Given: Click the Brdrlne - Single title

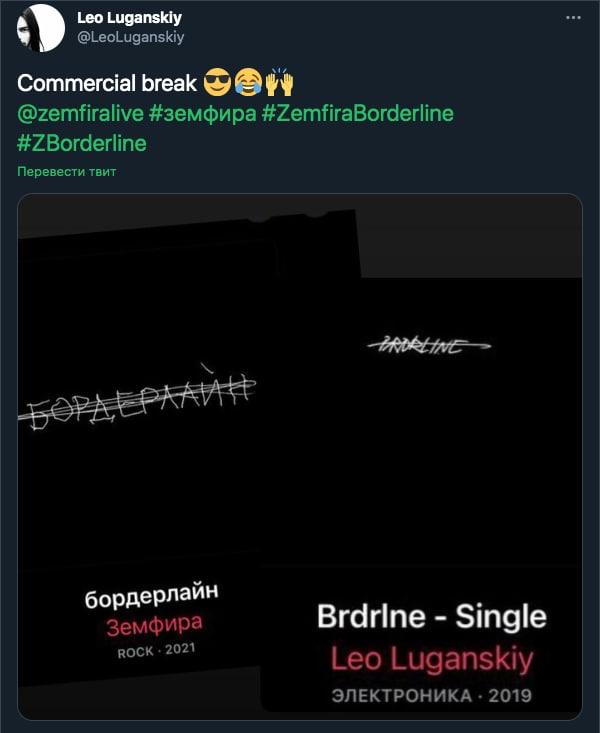Looking at the screenshot, I should [x=432, y=616].
